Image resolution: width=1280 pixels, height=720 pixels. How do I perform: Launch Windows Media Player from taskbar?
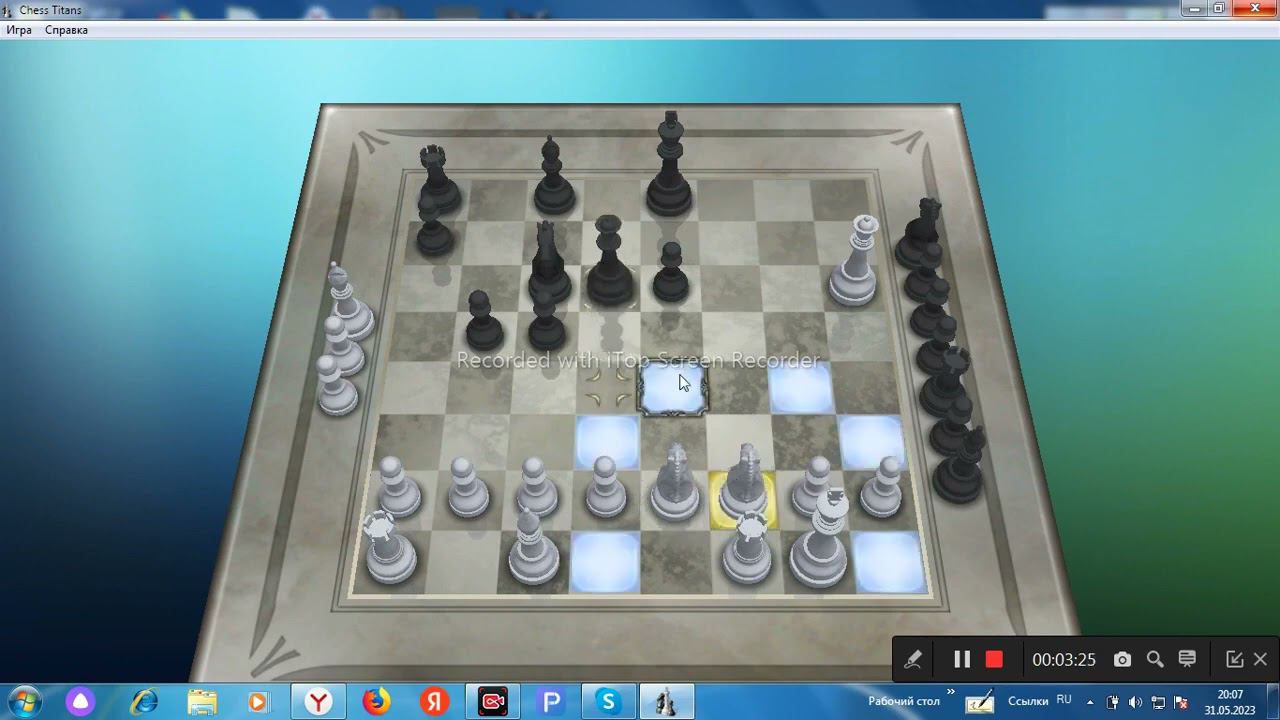point(258,702)
